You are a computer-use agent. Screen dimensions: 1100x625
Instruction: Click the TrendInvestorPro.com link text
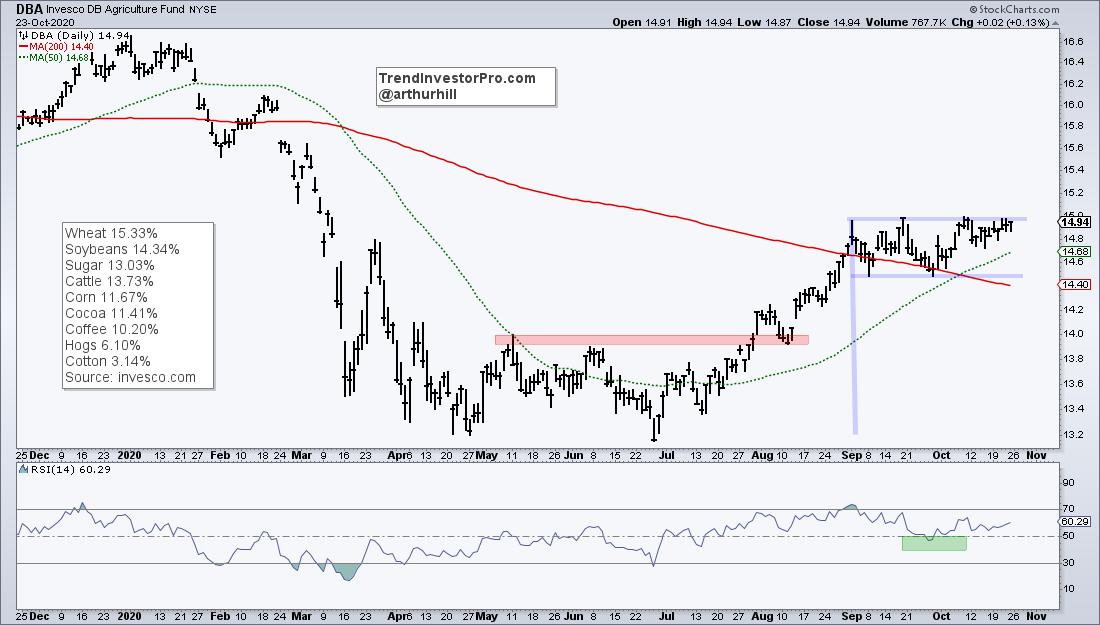[x=457, y=79]
